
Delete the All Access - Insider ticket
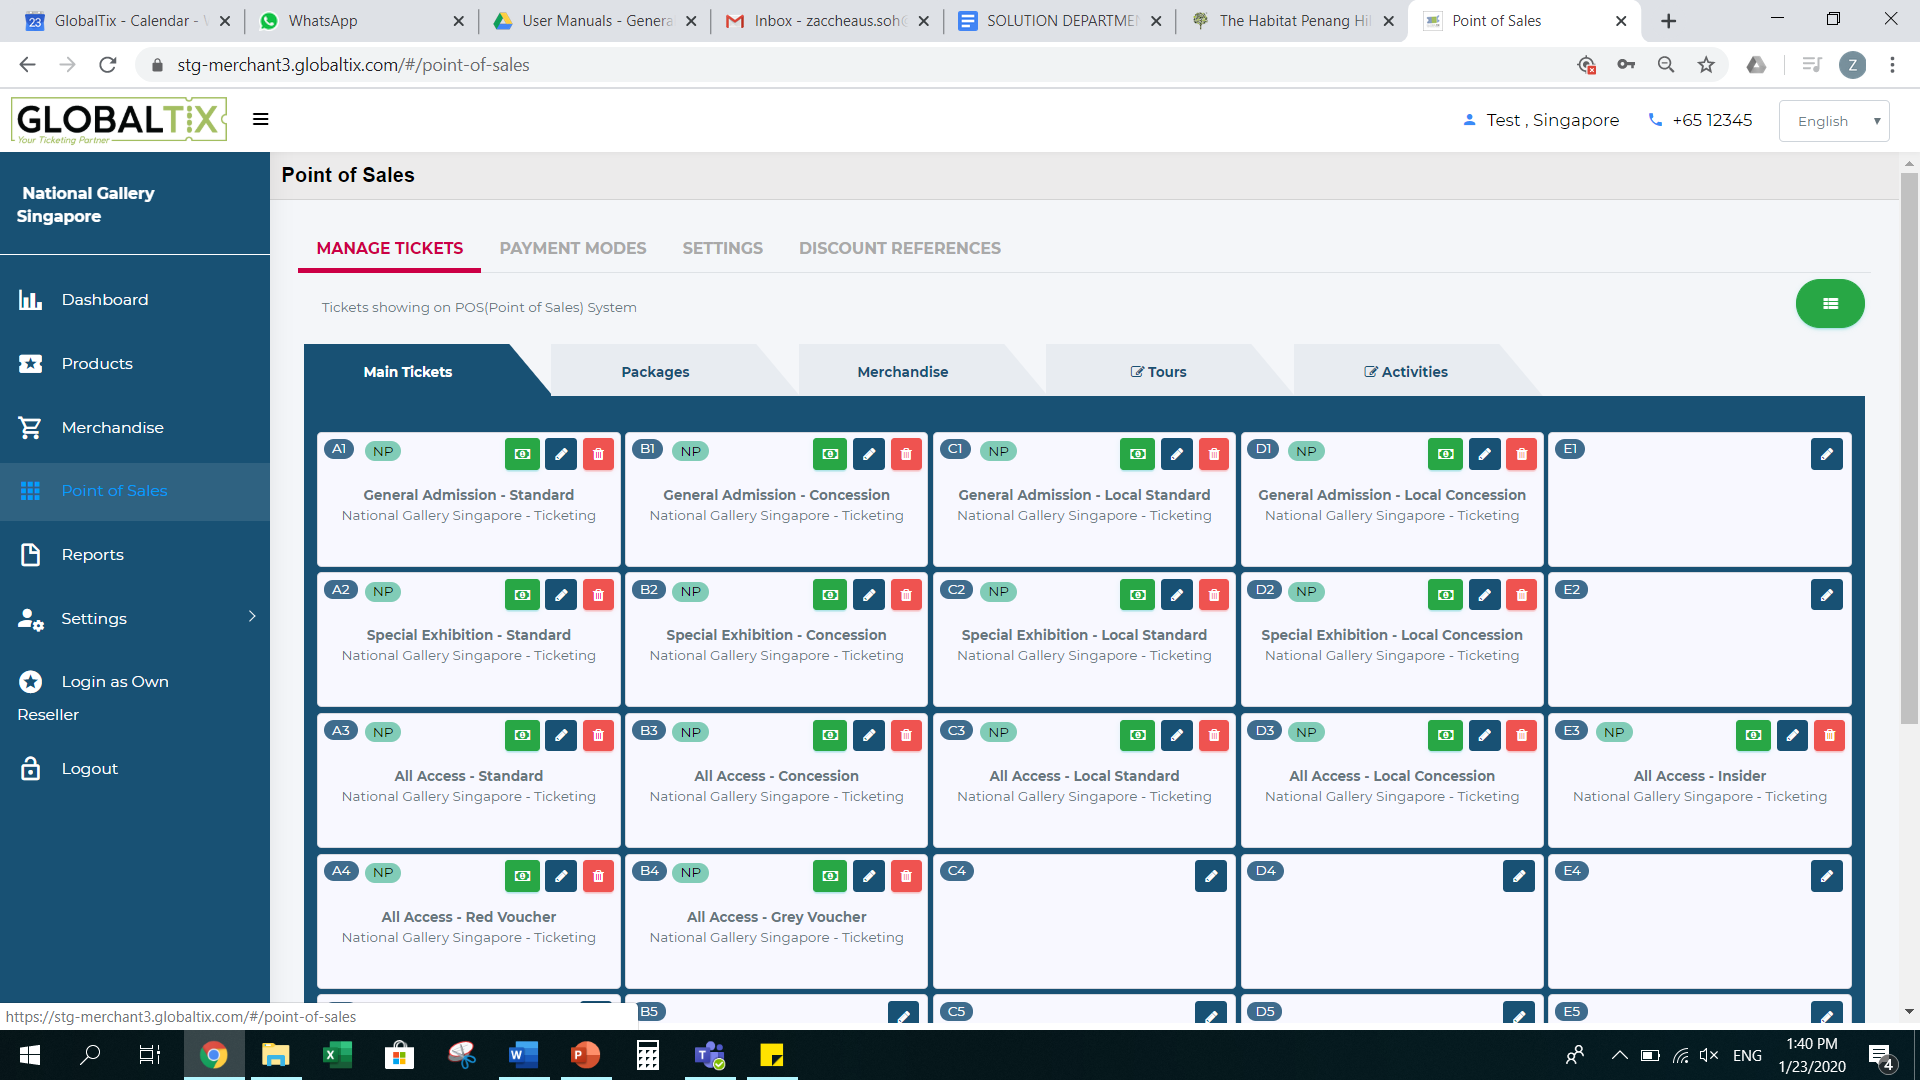coord(1830,736)
